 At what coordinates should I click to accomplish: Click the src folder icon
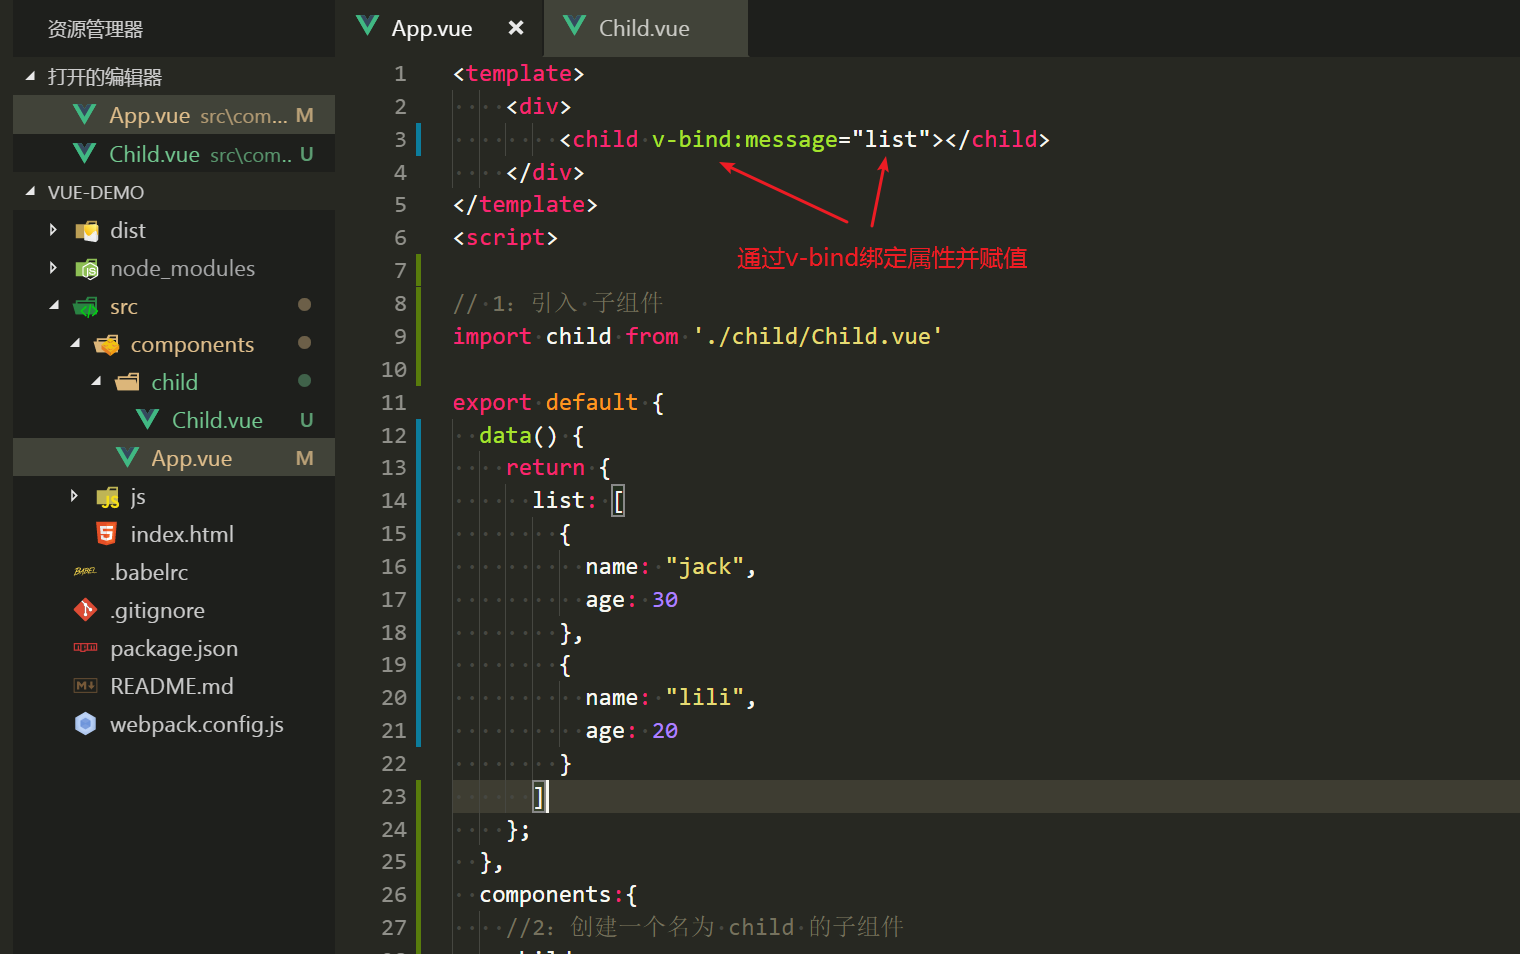pyautogui.click(x=87, y=307)
